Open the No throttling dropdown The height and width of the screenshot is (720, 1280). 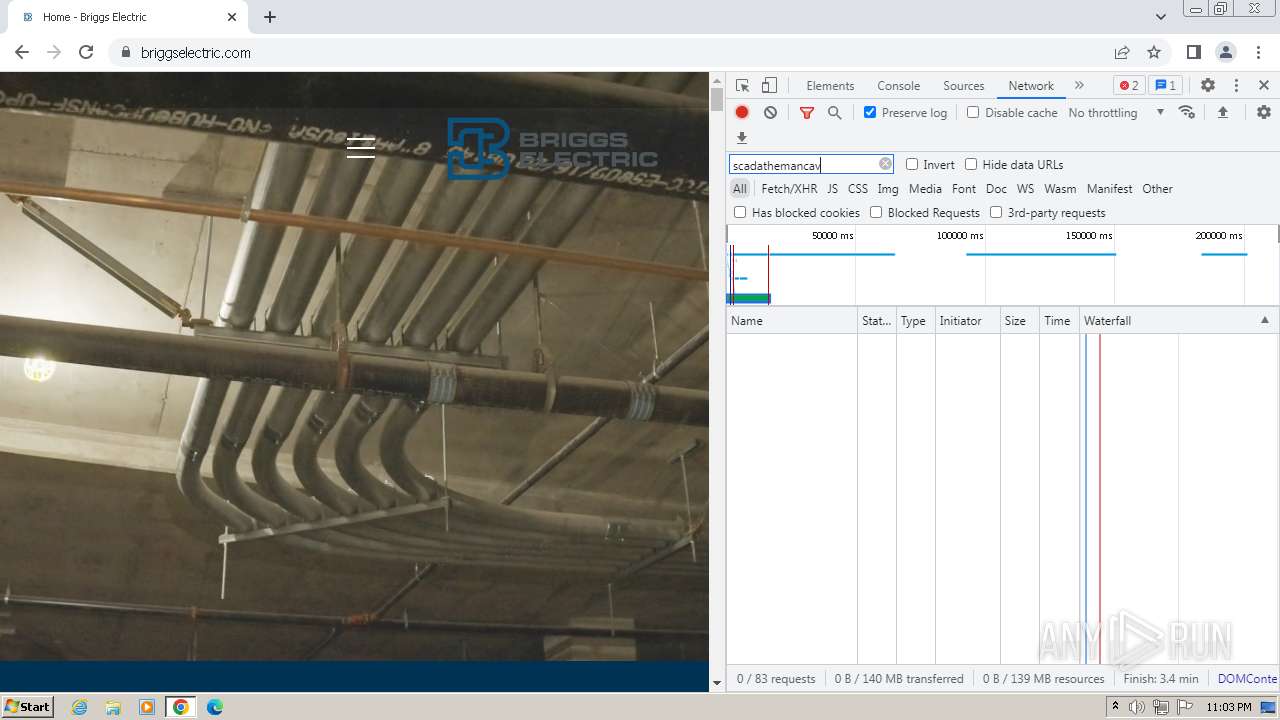[x=1116, y=112]
